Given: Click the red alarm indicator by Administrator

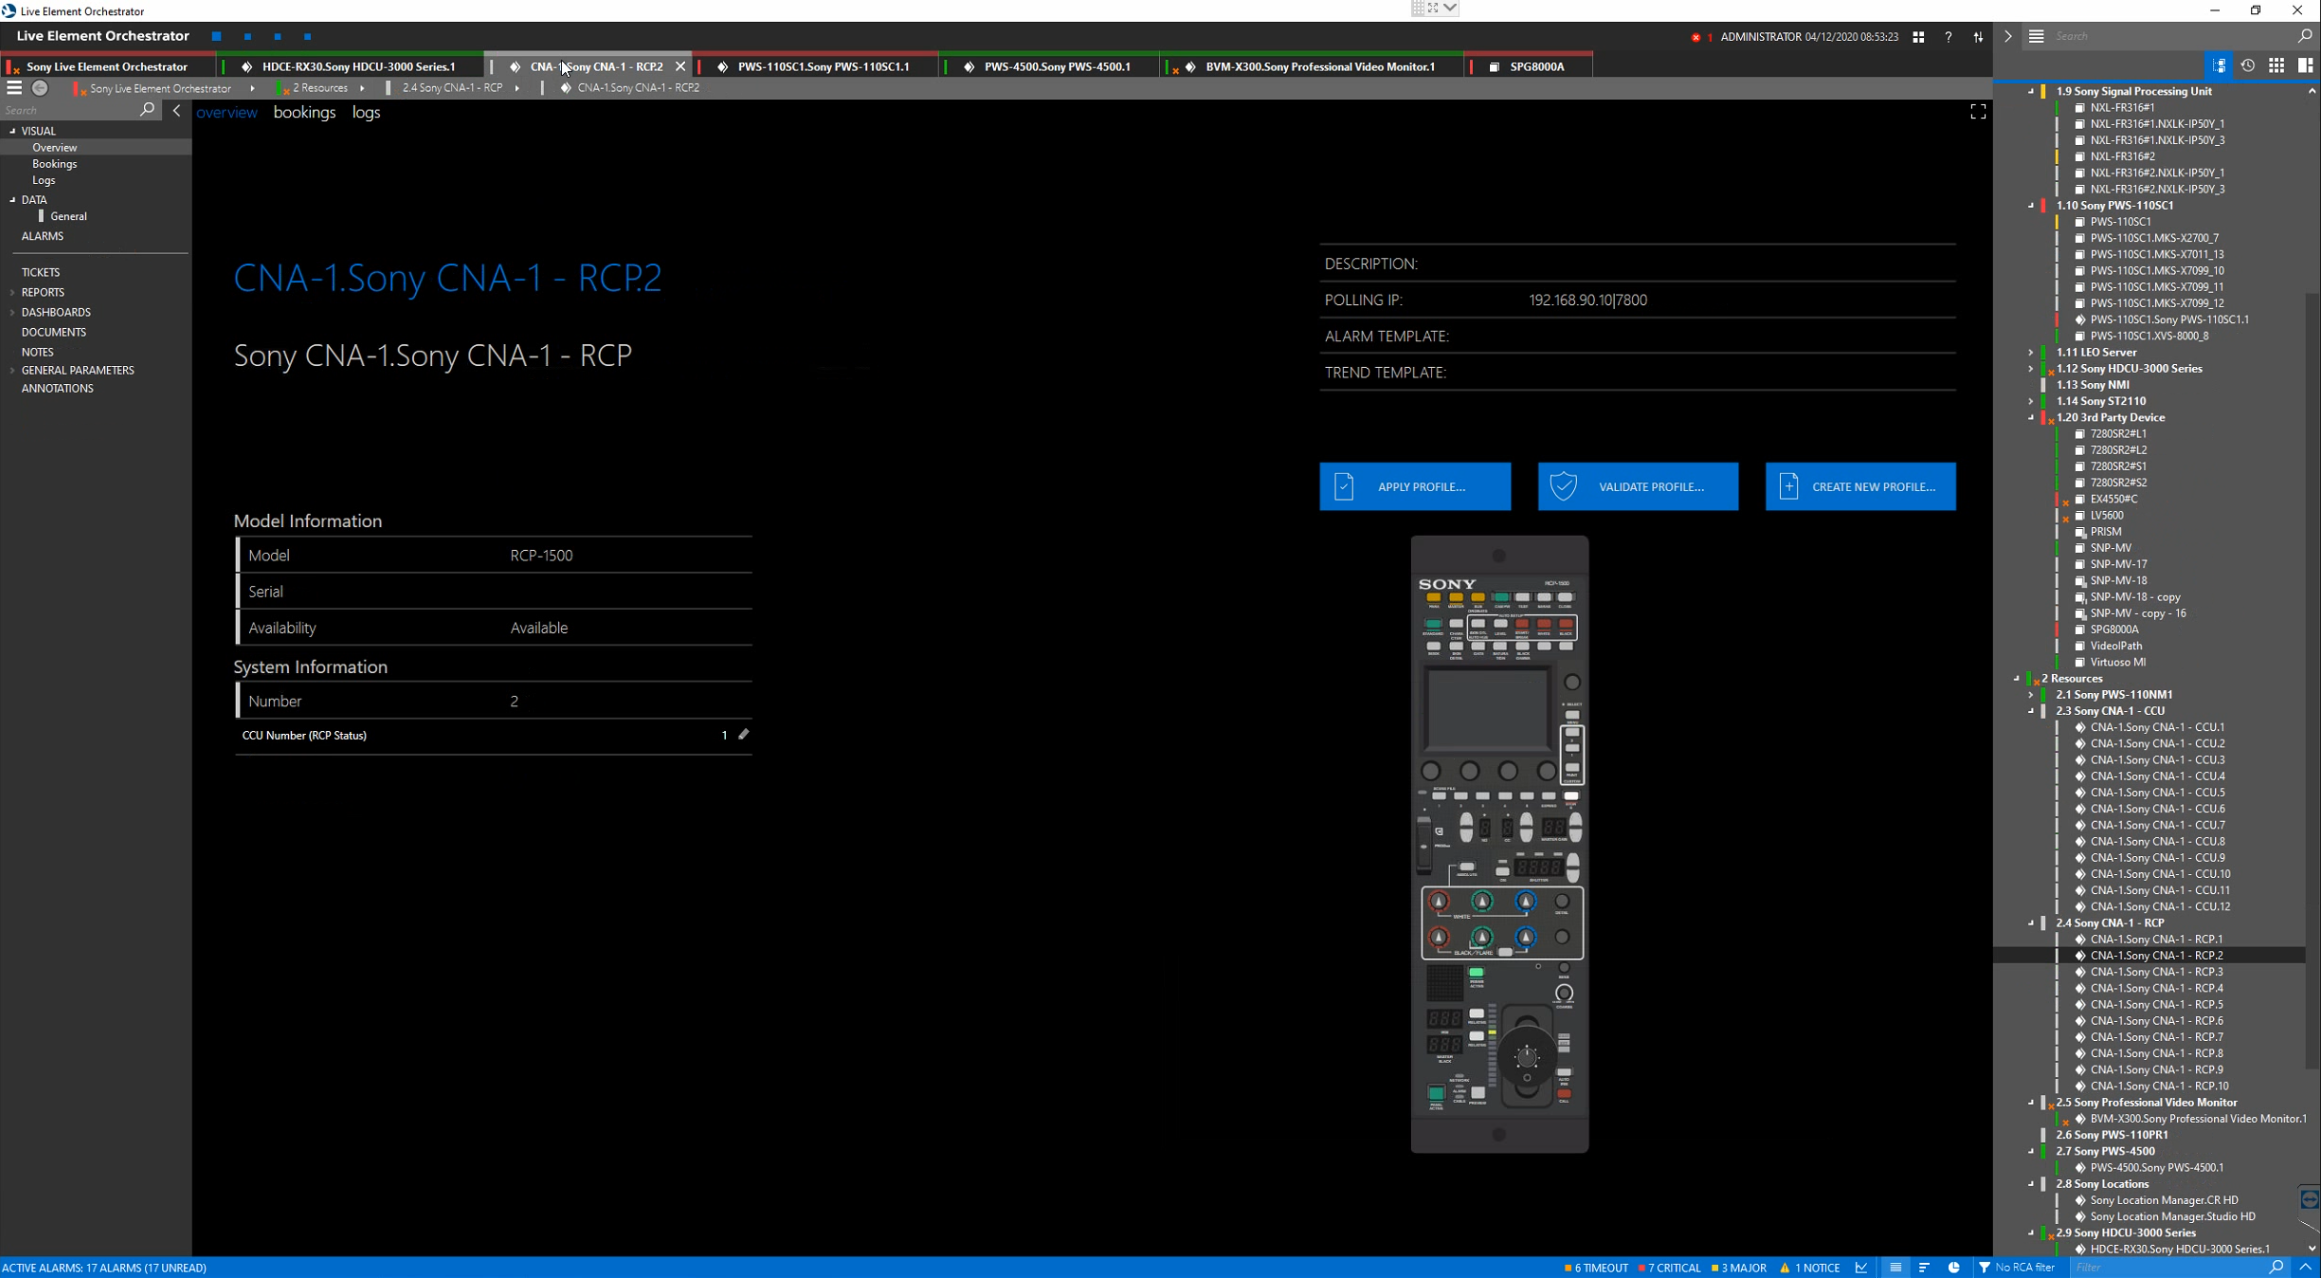Looking at the screenshot, I should coord(1696,37).
